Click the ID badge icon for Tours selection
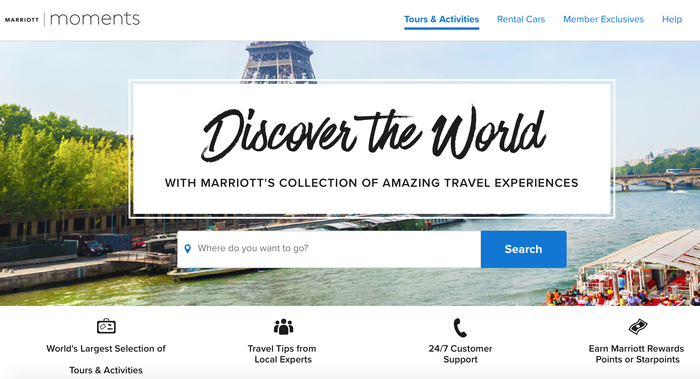Image resolution: width=700 pixels, height=379 pixels. point(106,326)
